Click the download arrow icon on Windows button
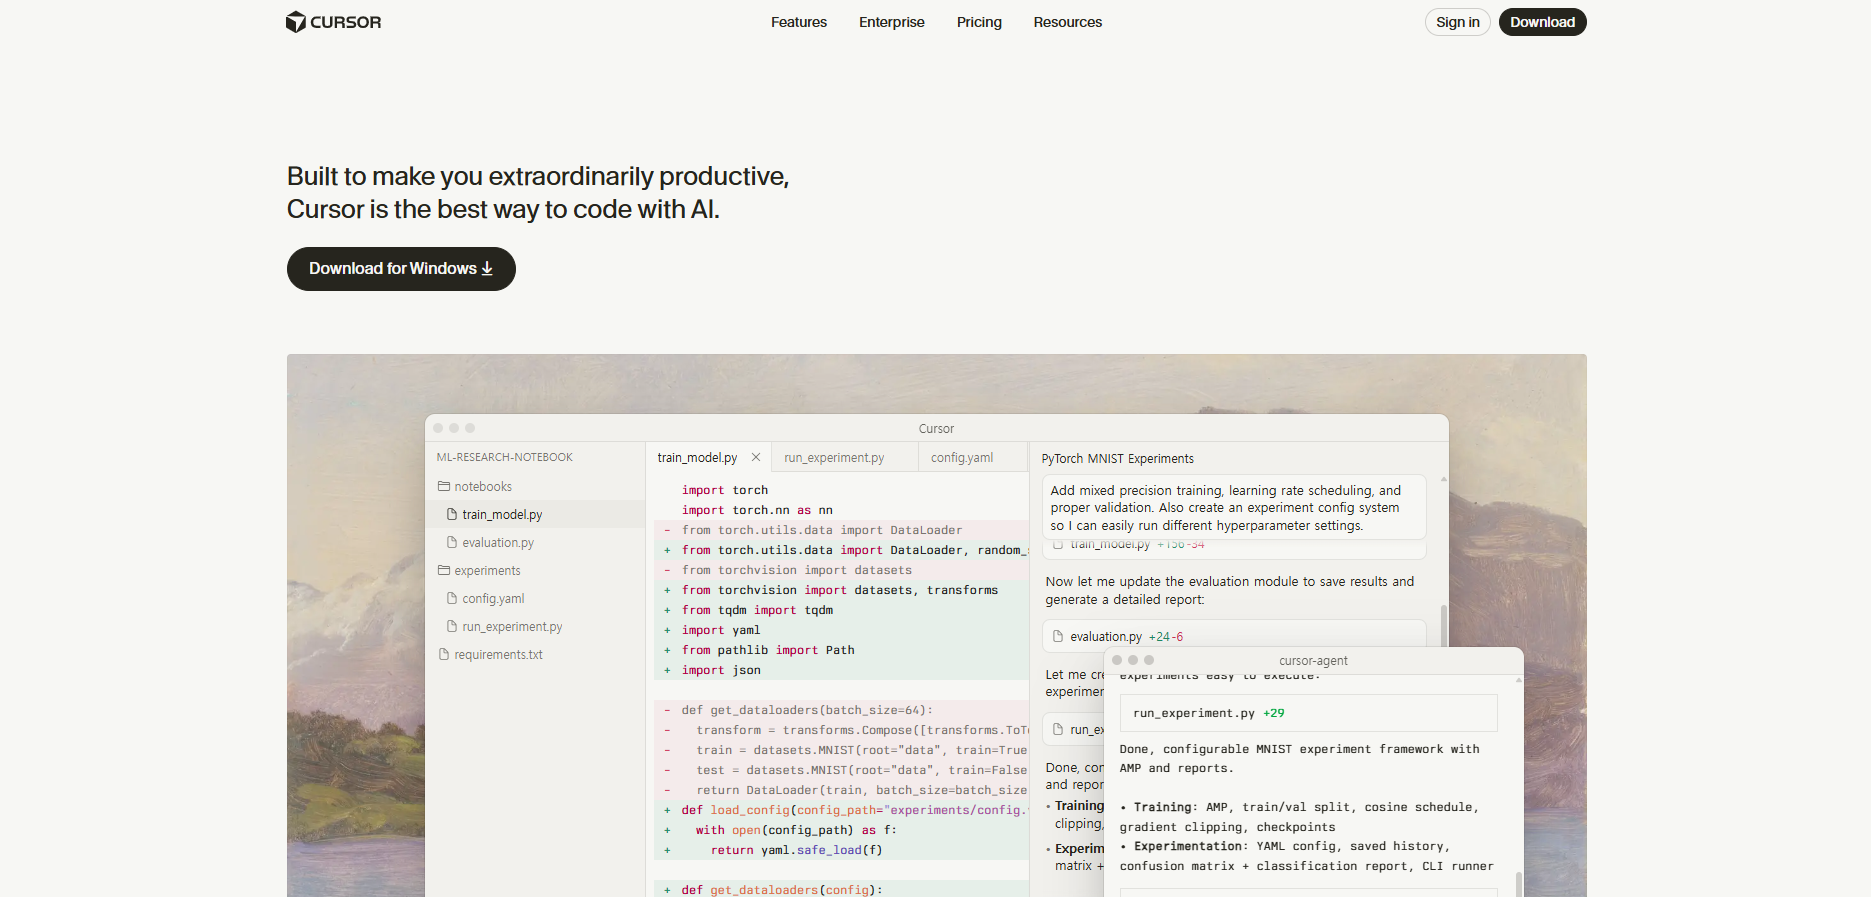 click(487, 269)
